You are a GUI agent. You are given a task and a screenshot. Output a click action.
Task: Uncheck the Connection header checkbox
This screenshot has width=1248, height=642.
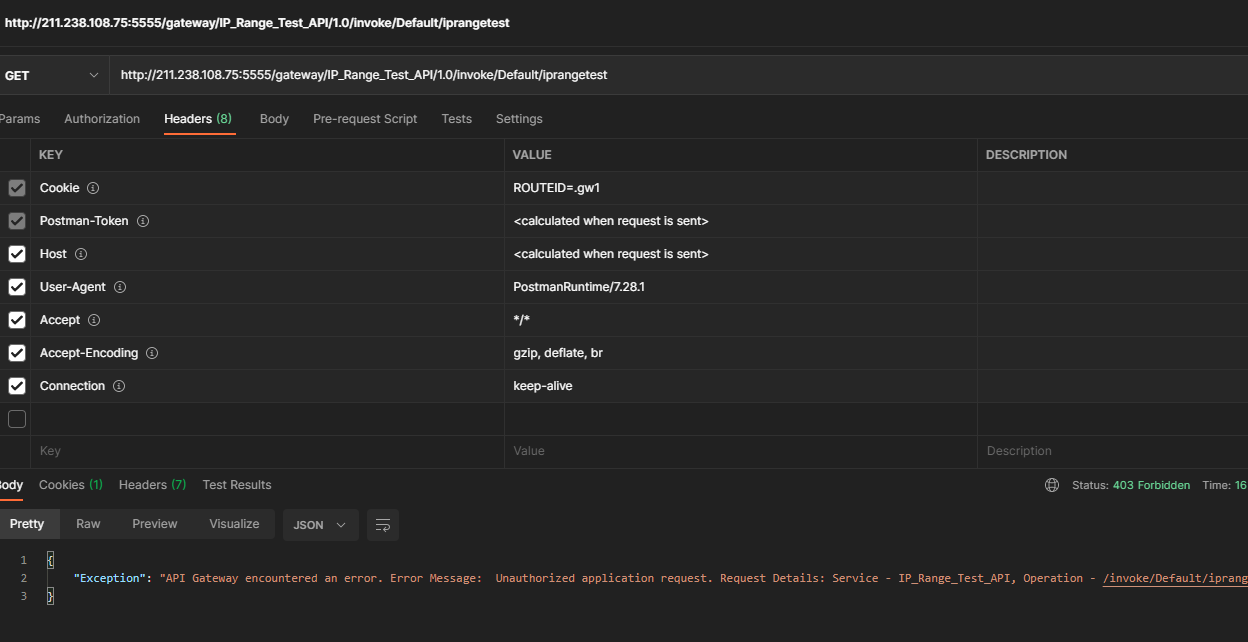point(17,386)
